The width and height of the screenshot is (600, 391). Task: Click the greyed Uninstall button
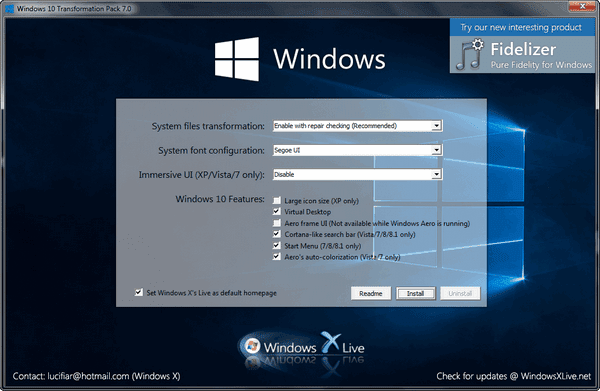[460, 293]
